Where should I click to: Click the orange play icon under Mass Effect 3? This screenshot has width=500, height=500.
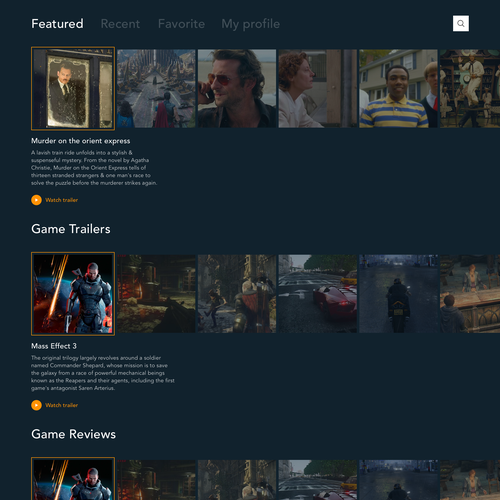36,405
